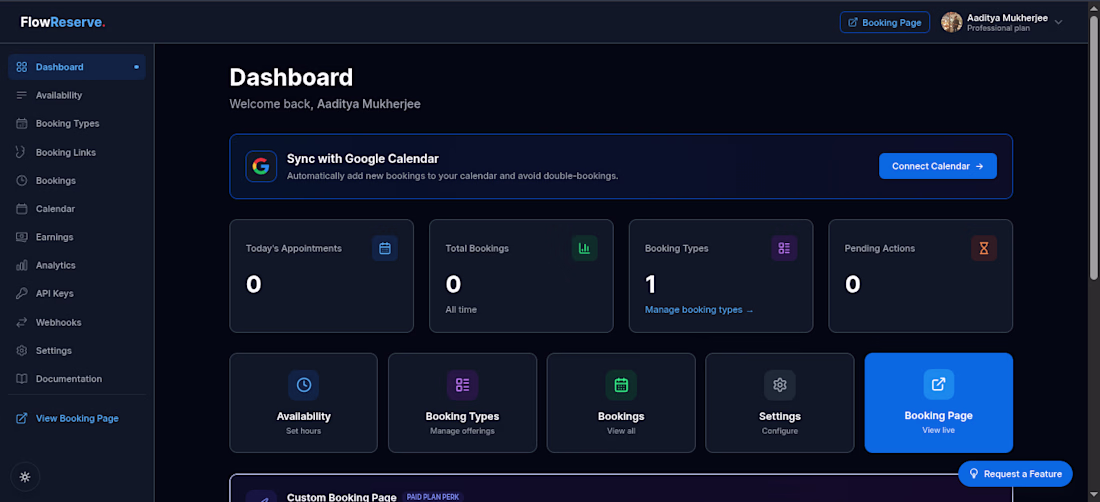Click green calendar icon in Bookings tile

click(621, 385)
